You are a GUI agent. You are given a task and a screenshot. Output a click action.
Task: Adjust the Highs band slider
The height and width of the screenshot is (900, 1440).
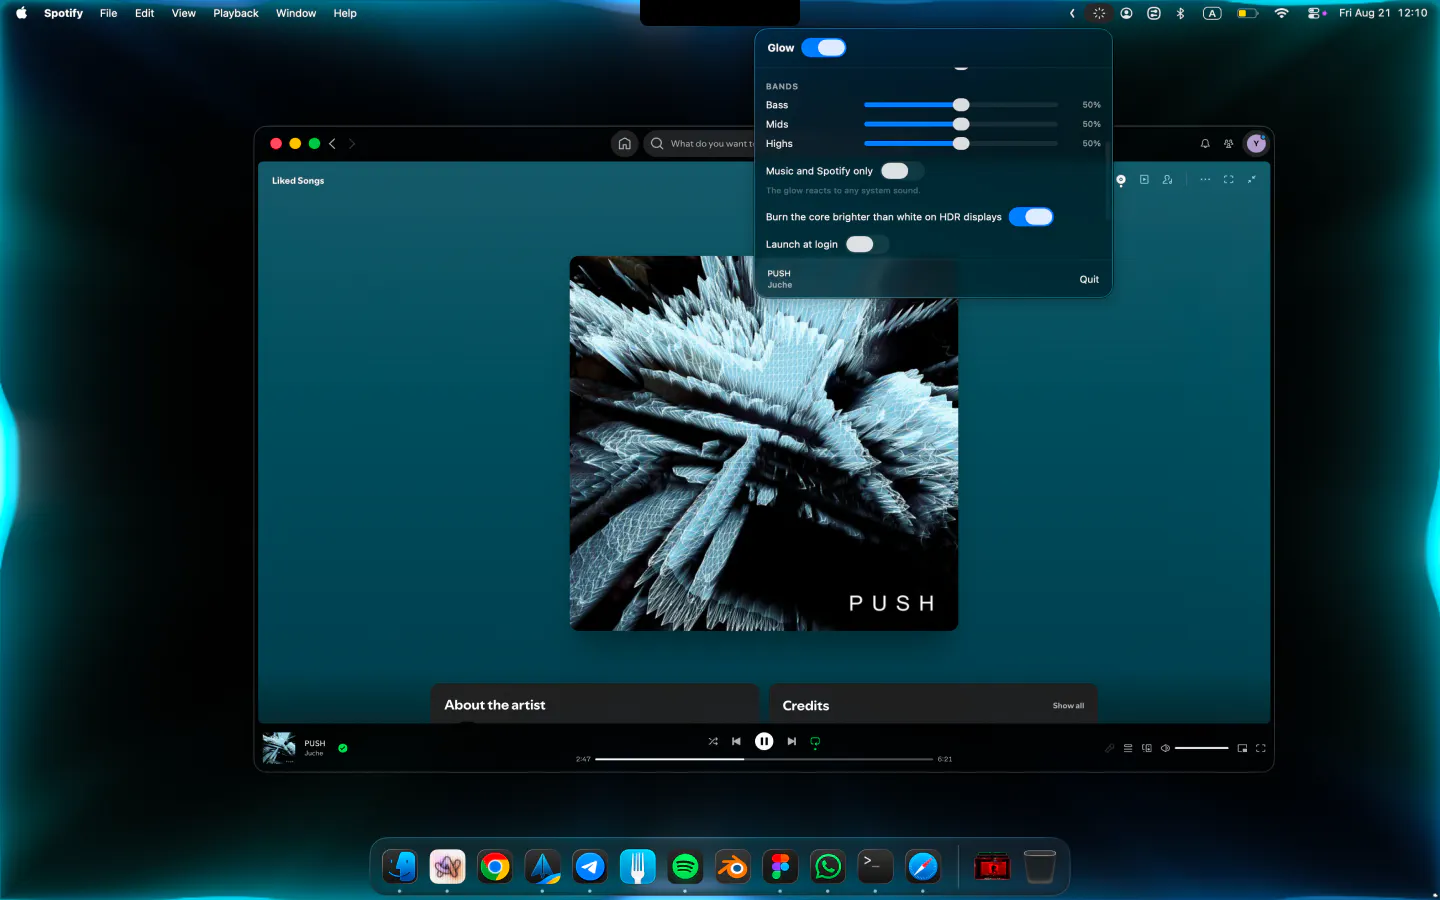pyautogui.click(x=961, y=144)
